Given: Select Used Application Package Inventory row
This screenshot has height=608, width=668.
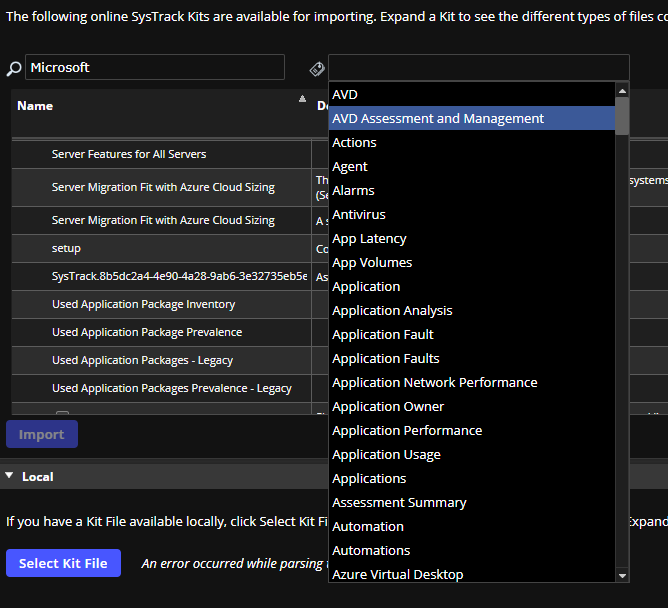Looking at the screenshot, I should tap(143, 304).
